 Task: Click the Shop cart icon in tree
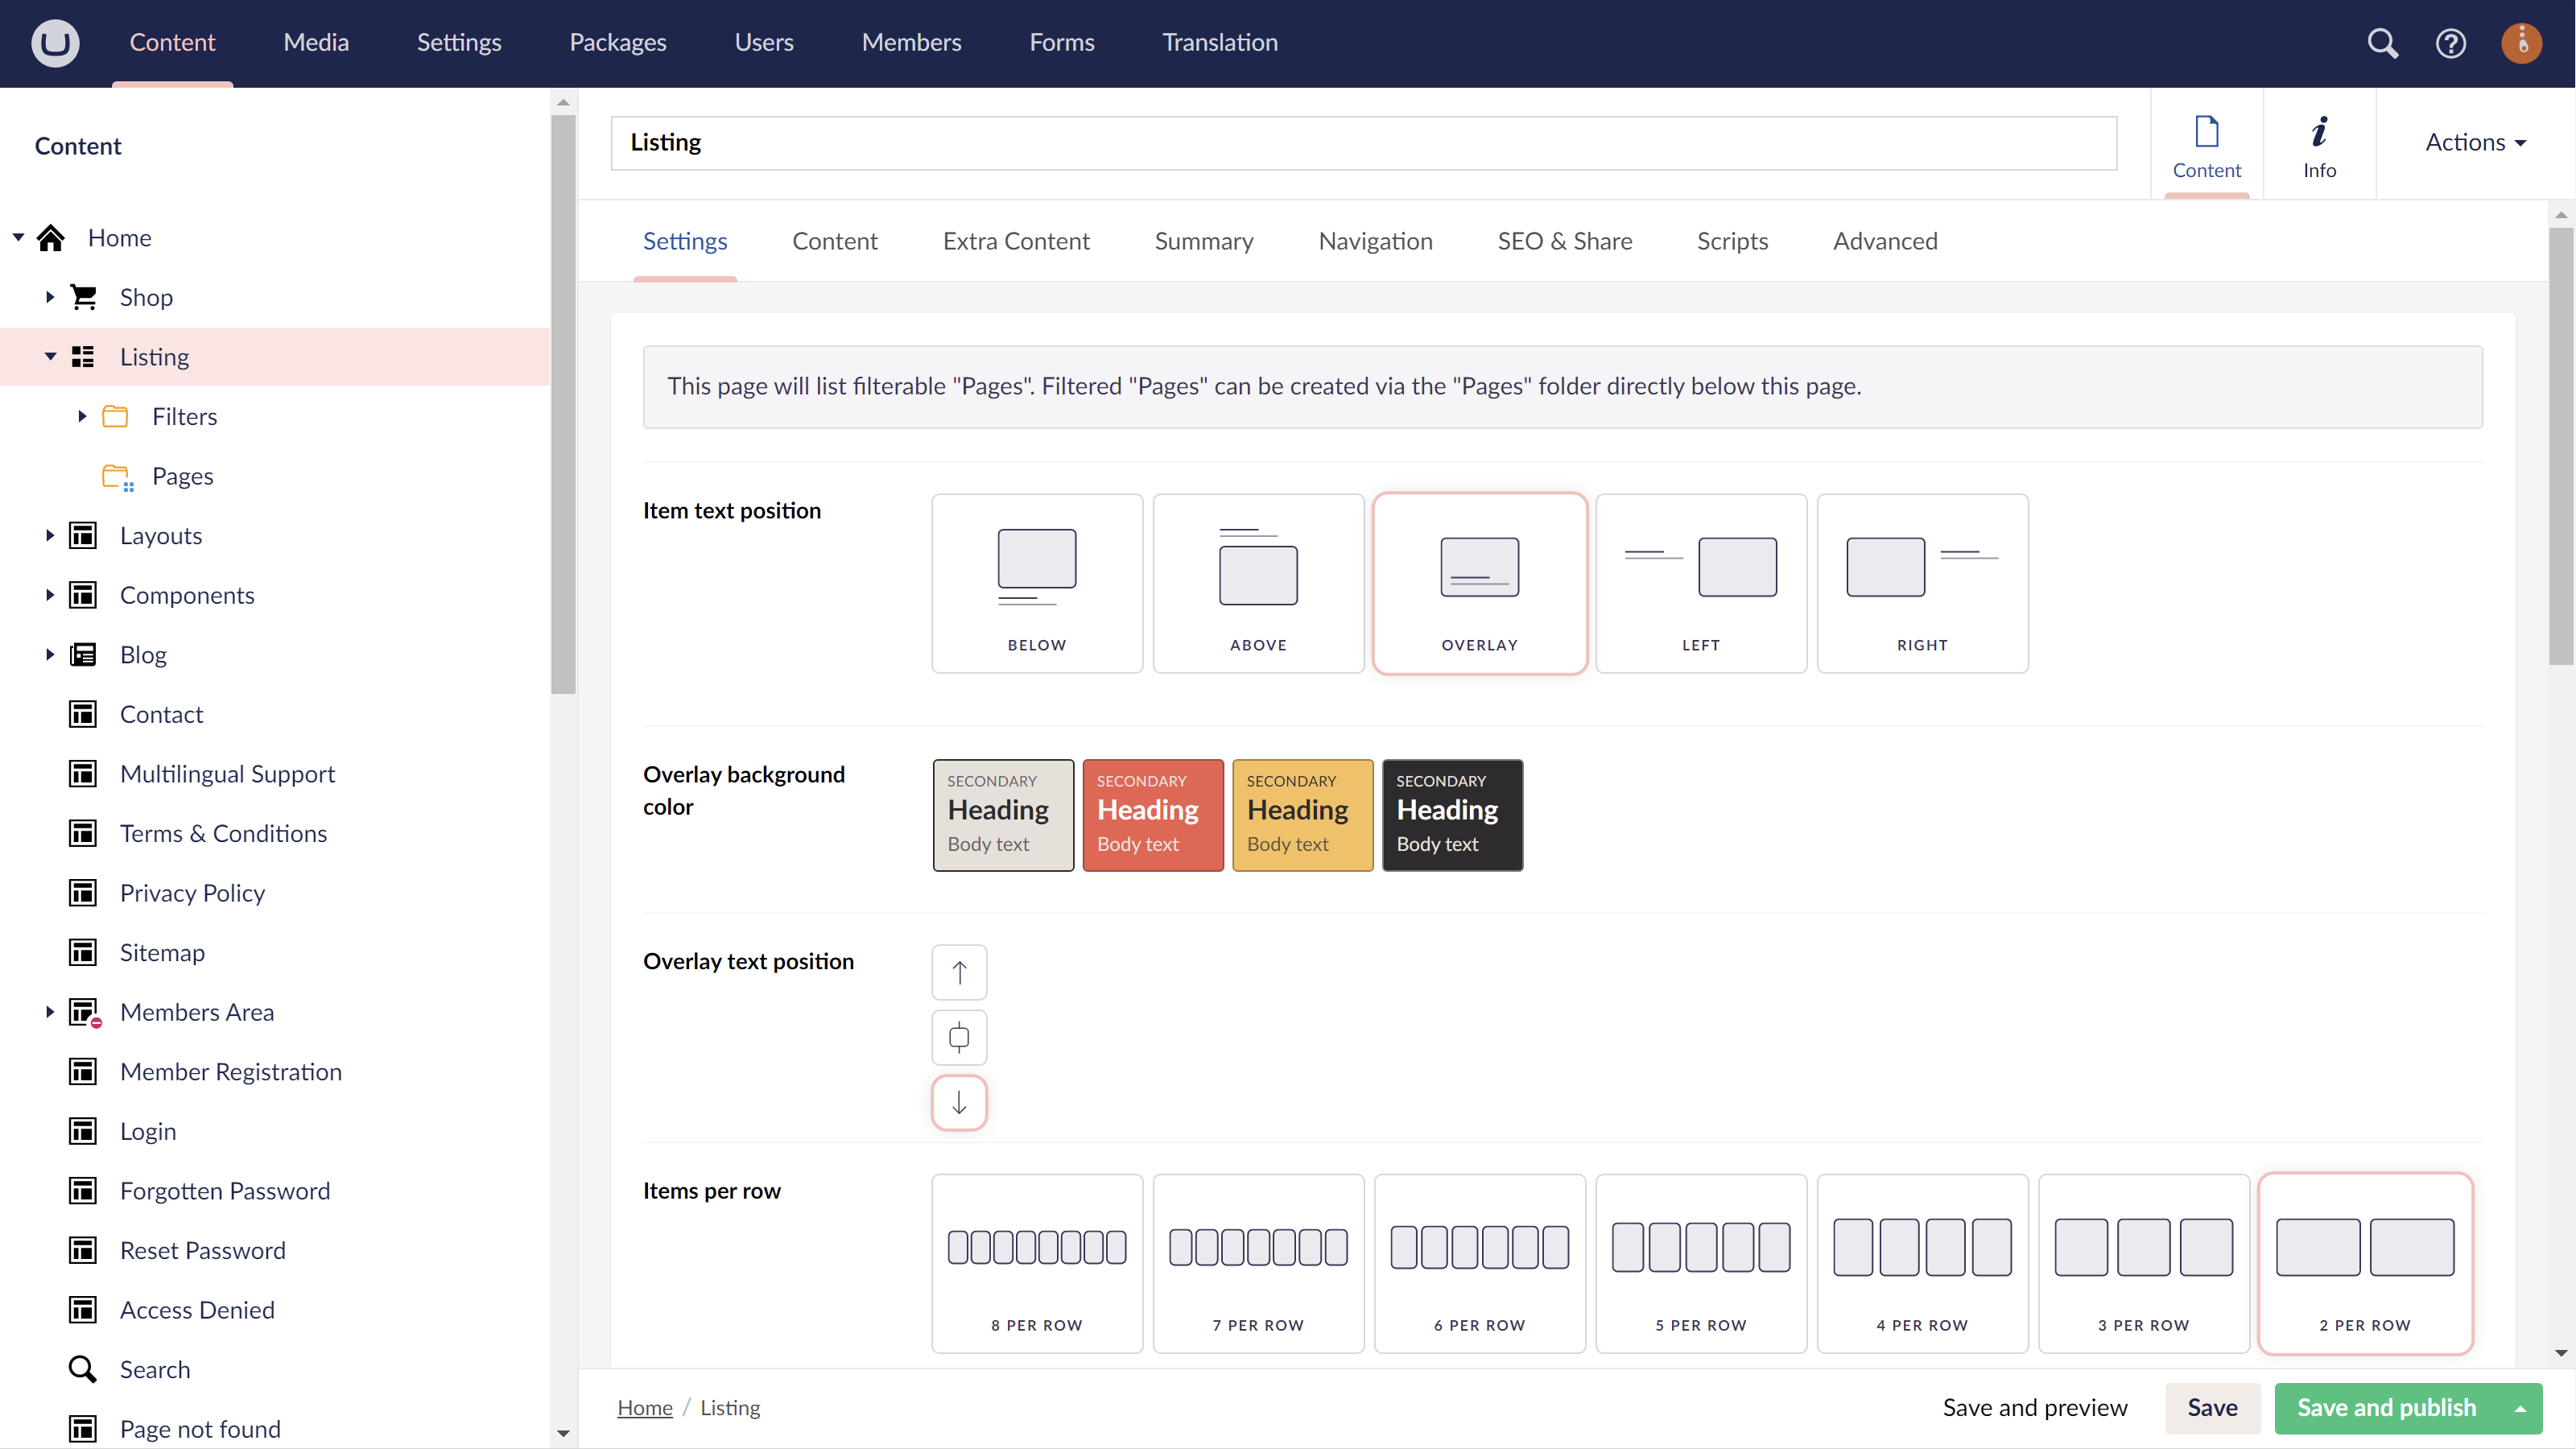(84, 297)
